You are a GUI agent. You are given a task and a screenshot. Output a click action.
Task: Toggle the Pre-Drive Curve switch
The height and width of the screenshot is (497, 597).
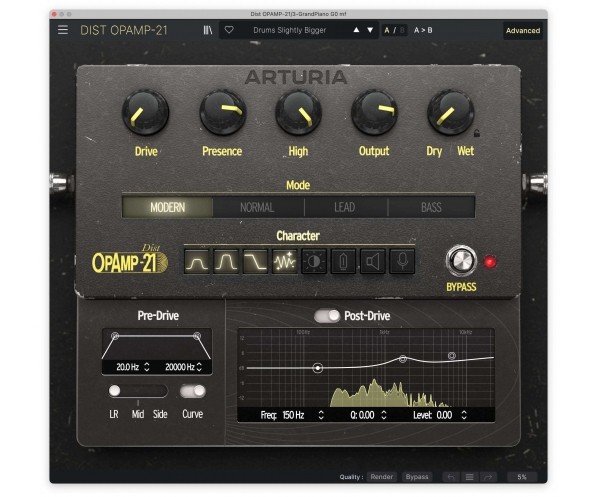pos(193,391)
